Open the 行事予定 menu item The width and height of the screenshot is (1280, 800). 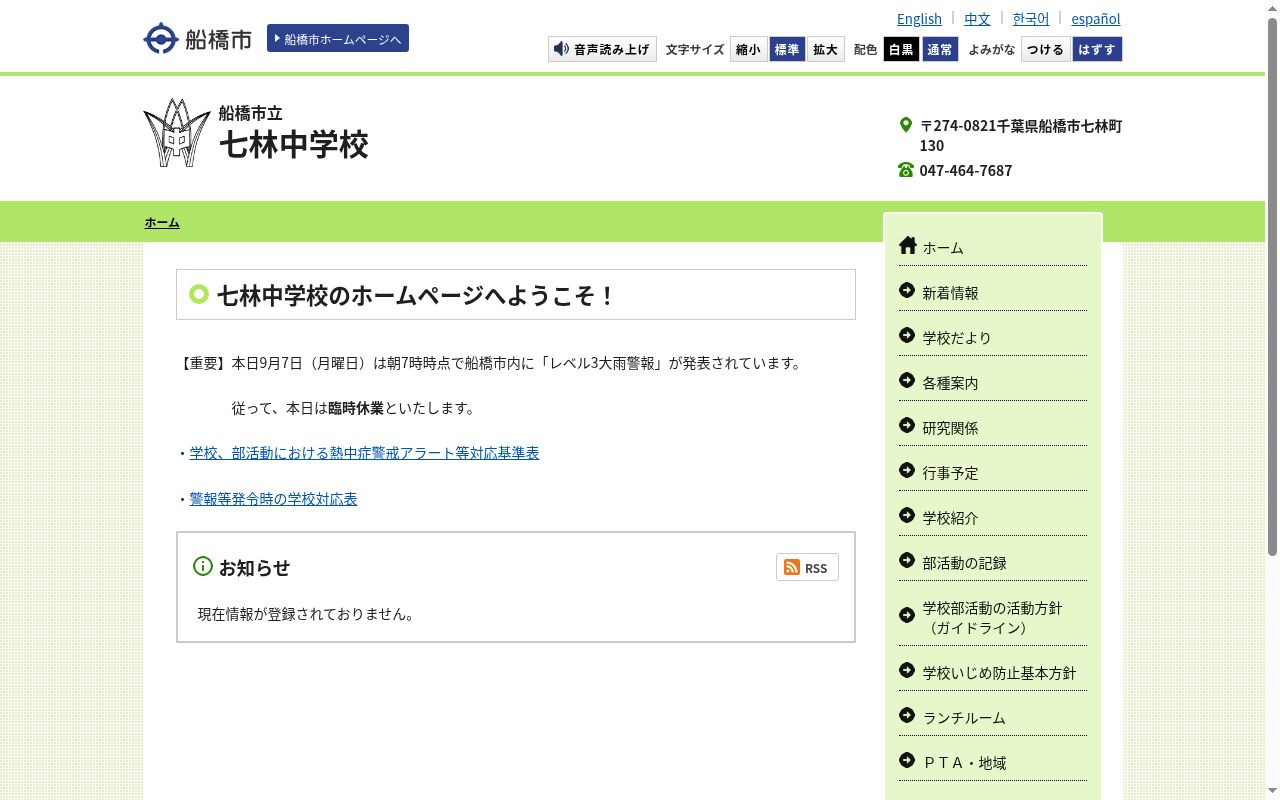(x=950, y=473)
